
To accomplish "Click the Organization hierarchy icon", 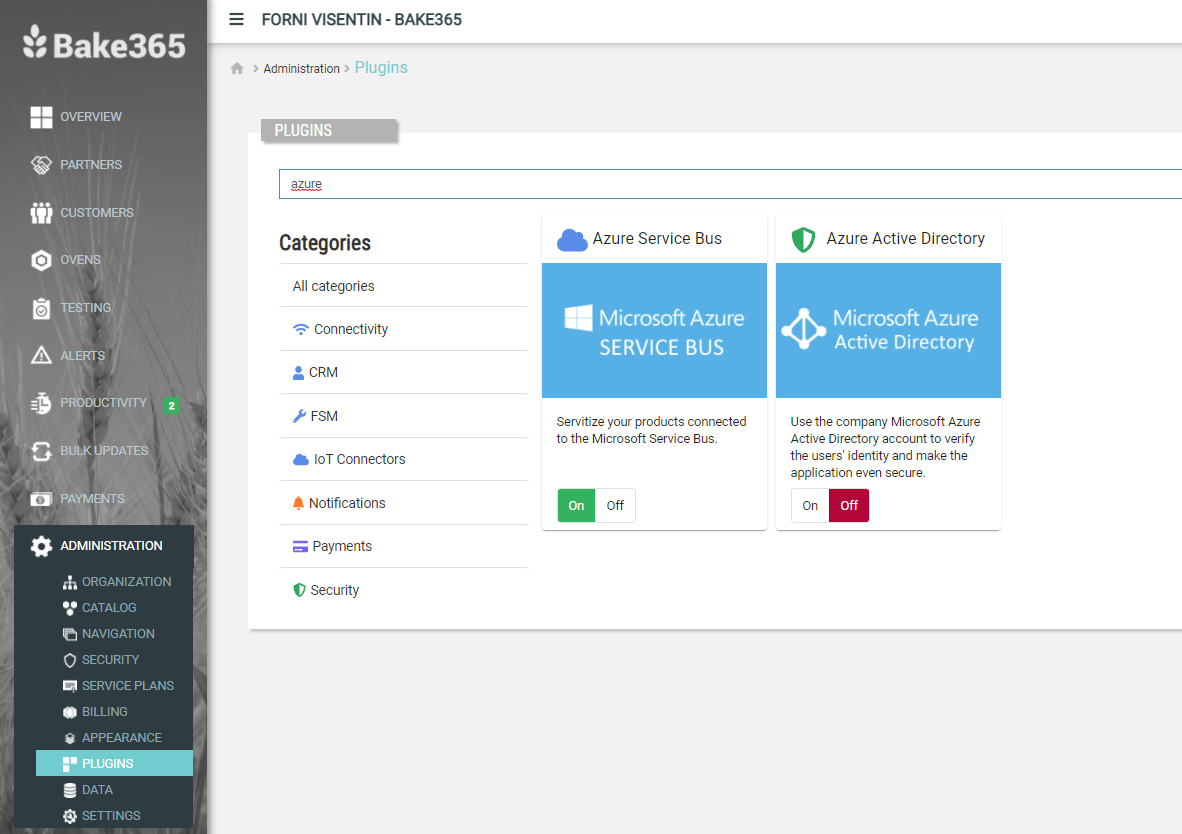I will click(70, 582).
